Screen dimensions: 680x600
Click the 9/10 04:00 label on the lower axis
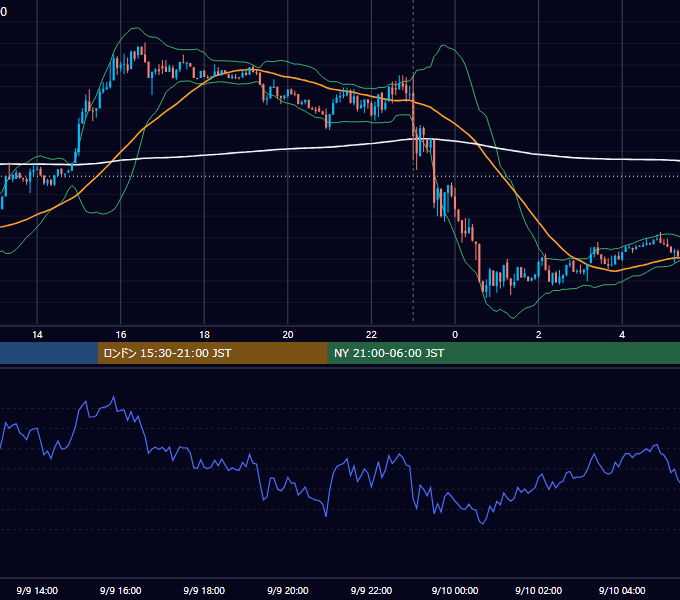(622, 590)
